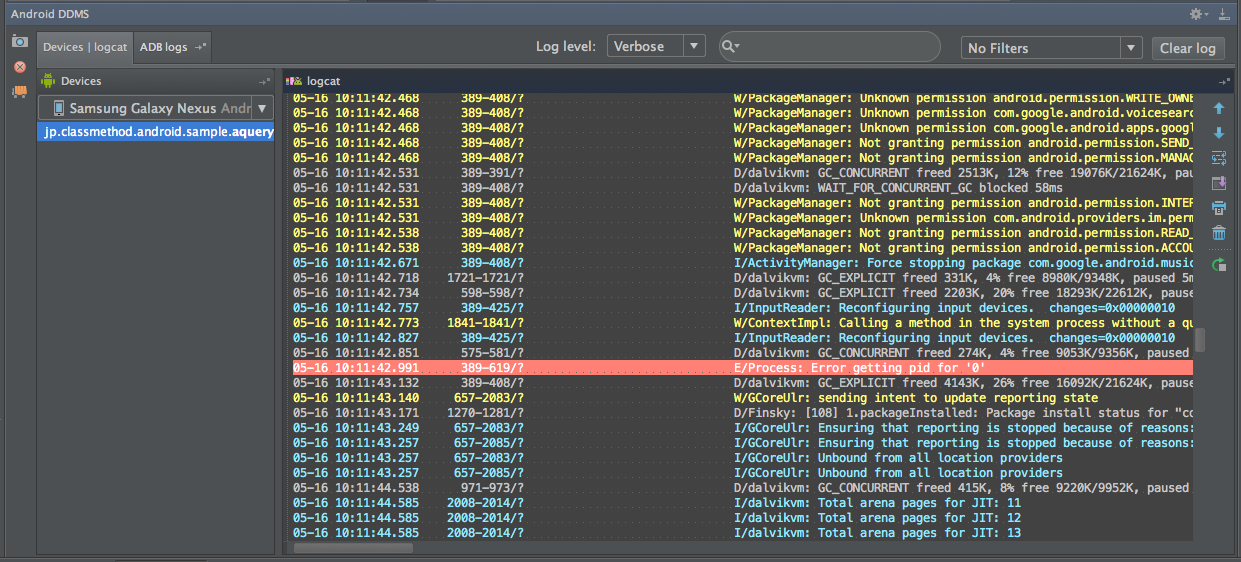Click the Devices panel title
1241x562 pixels.
[x=81, y=81]
